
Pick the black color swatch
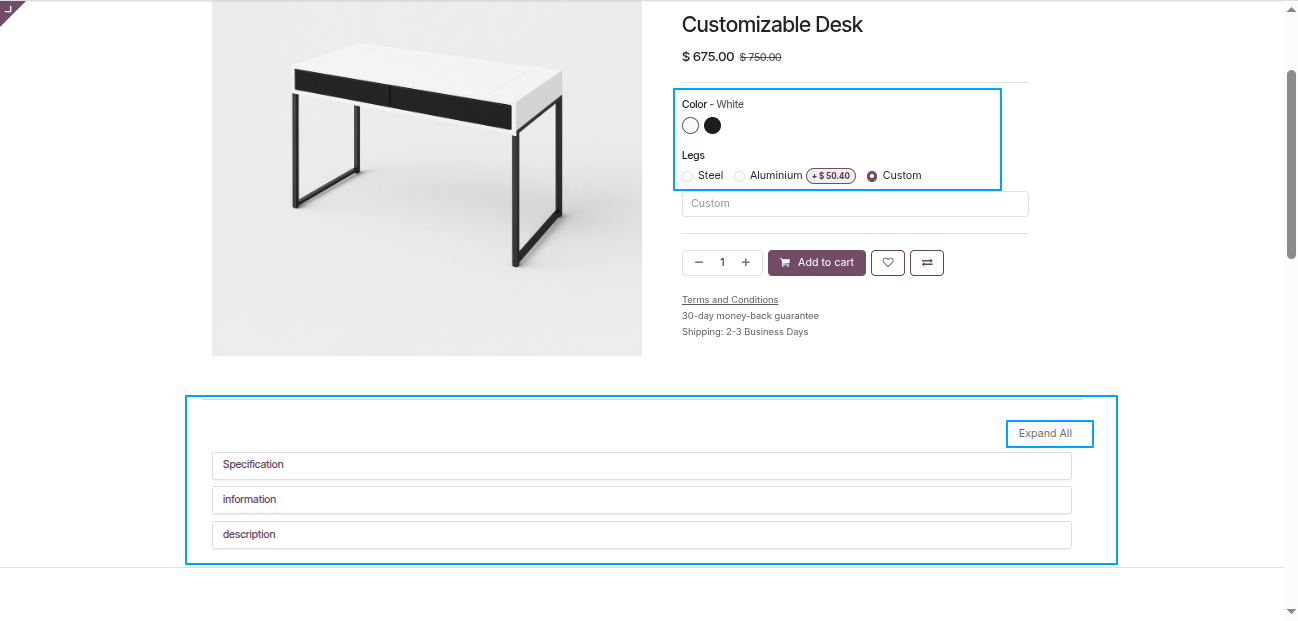pyautogui.click(x=712, y=126)
